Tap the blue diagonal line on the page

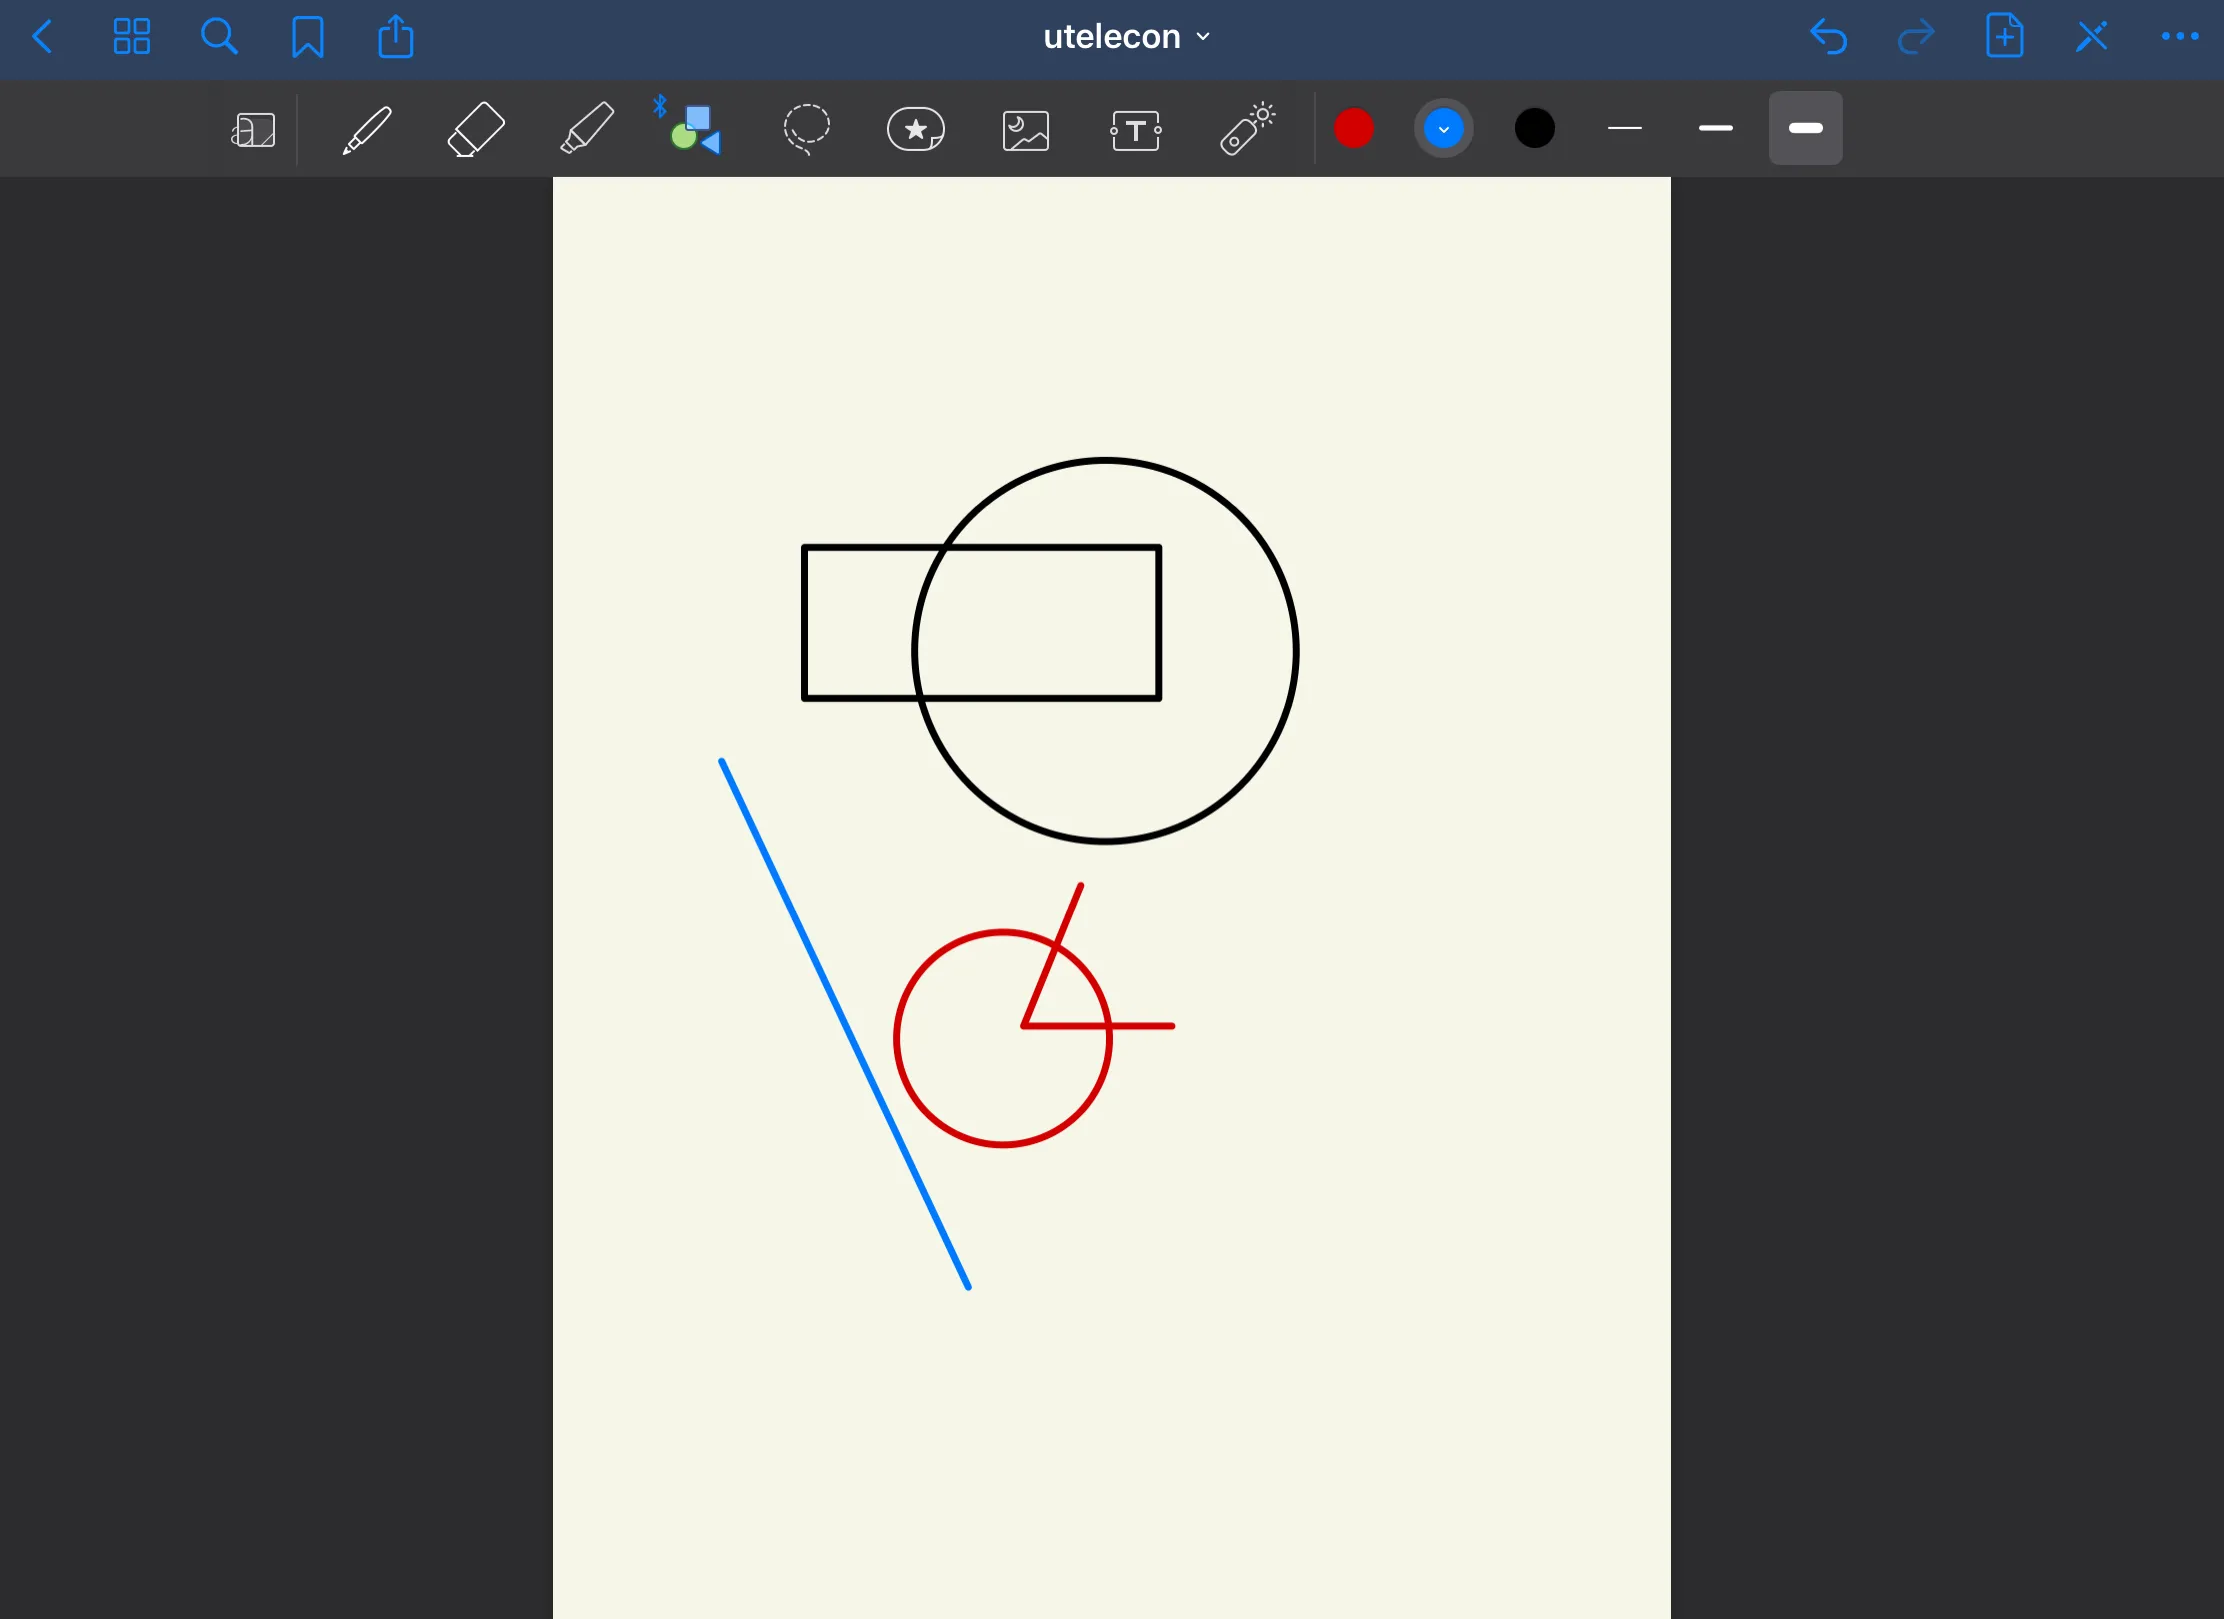(x=845, y=1024)
